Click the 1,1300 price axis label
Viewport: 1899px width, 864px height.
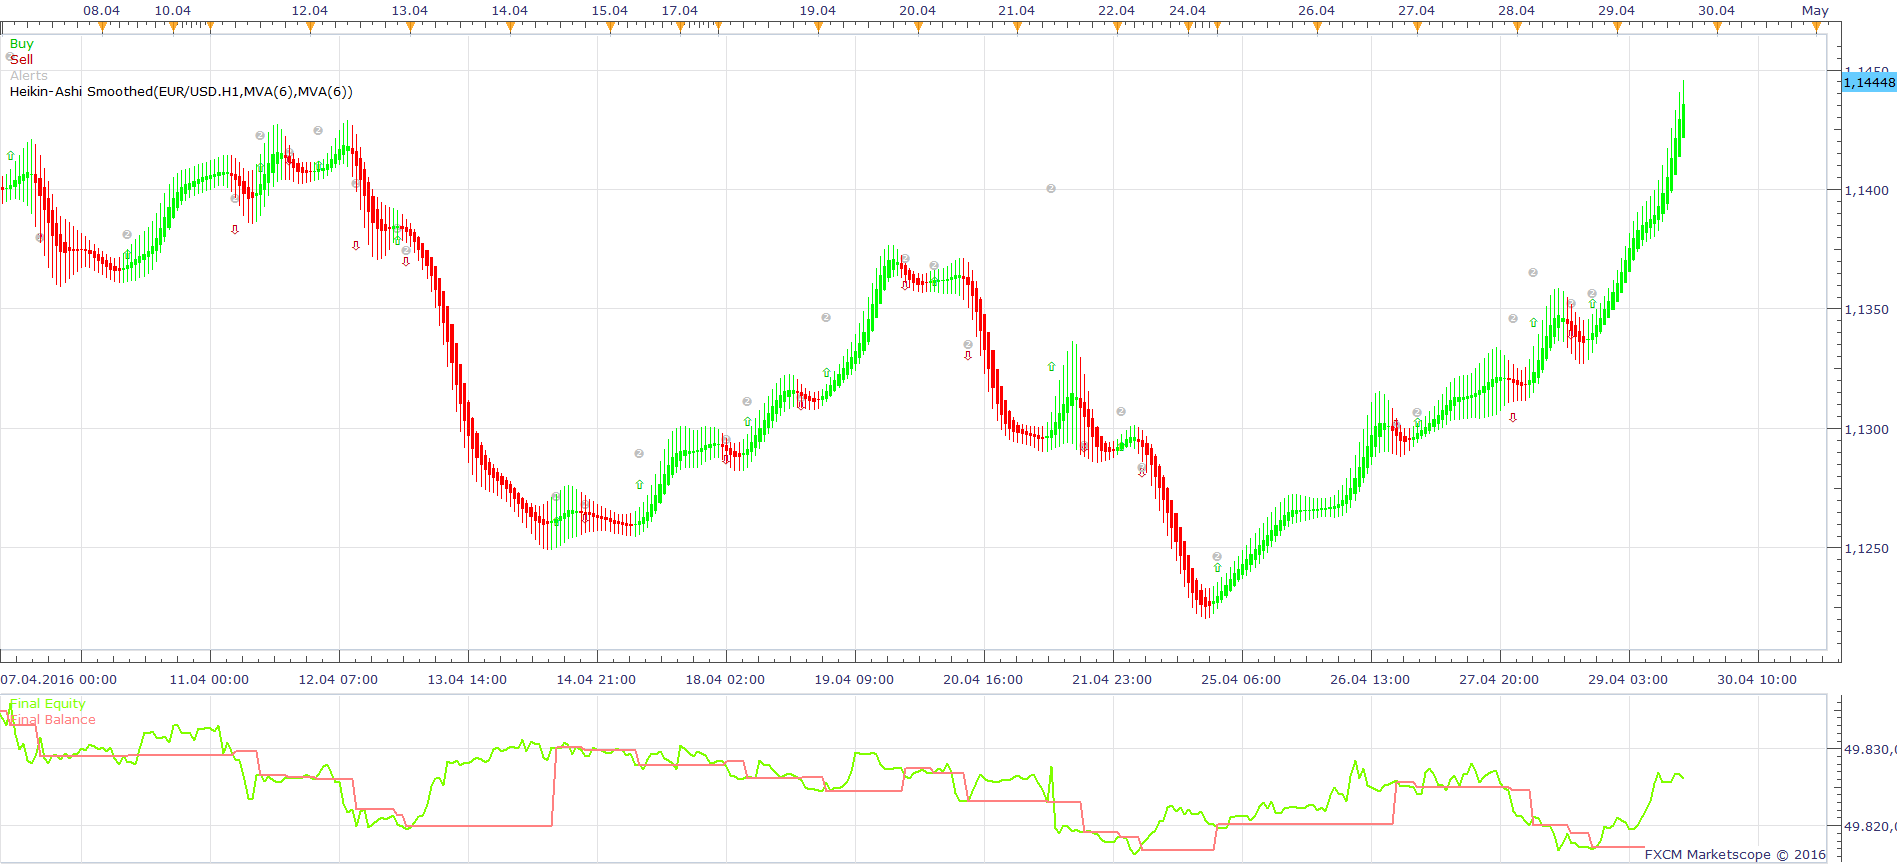pos(1867,429)
